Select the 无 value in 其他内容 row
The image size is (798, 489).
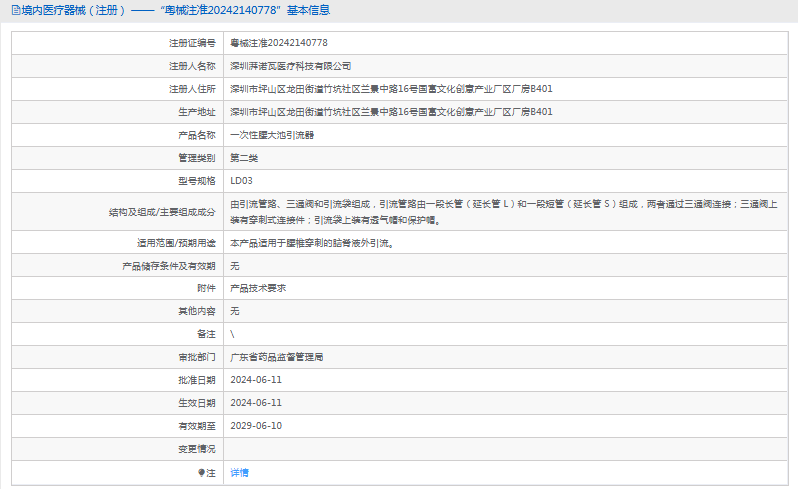[235, 311]
